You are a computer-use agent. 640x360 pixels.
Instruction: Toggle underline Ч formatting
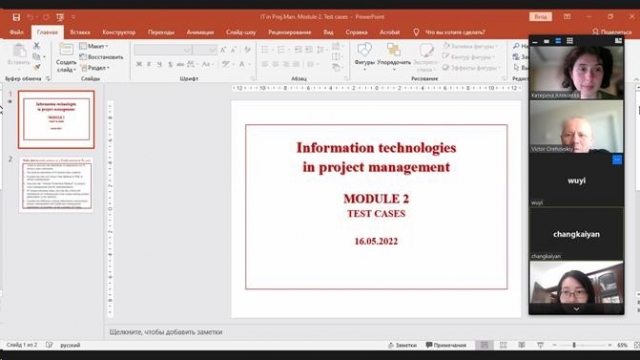coord(160,64)
